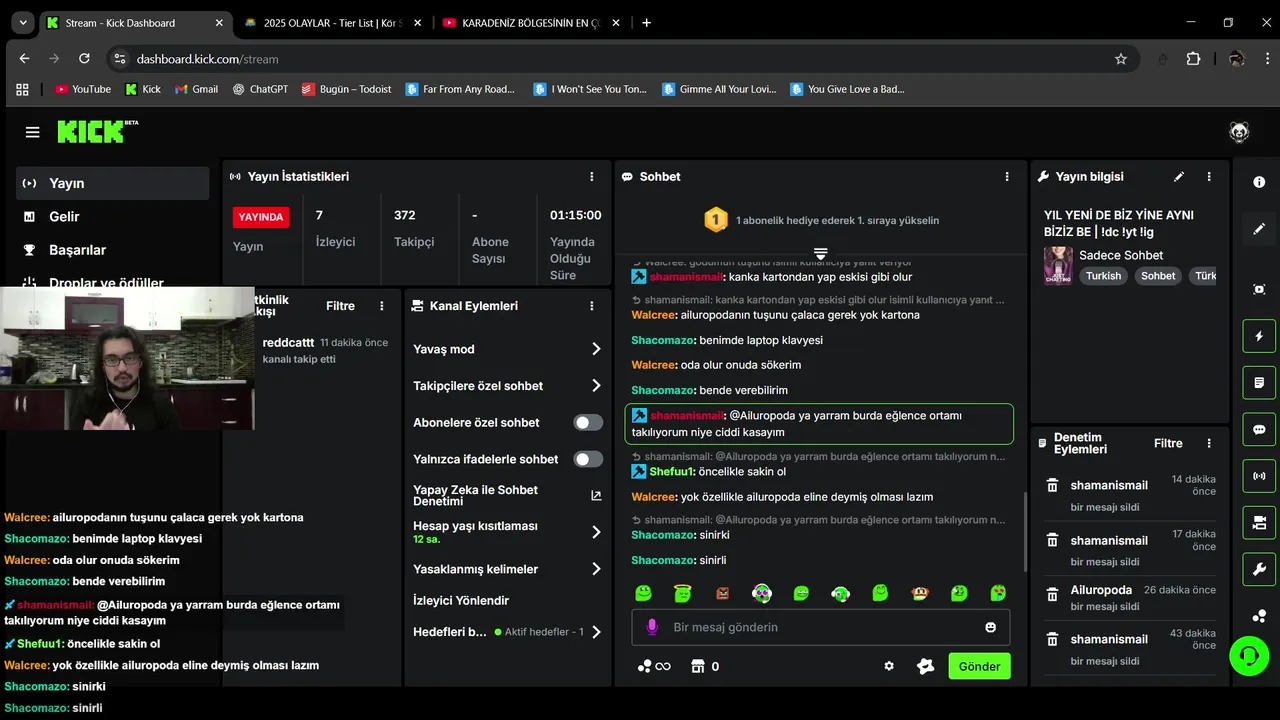
Task: Click the Sohbet chat scrollbar
Action: pyautogui.click(x=1024, y=534)
